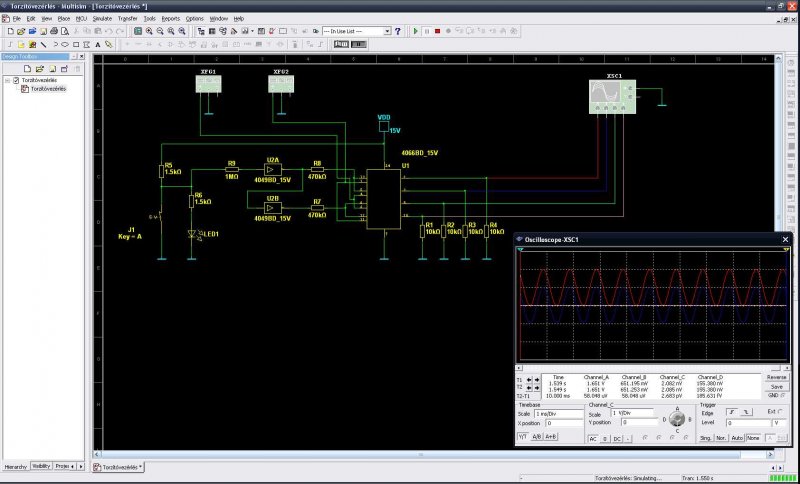
Task: Turn the oscilloscope channel selector knob
Action: [677, 420]
